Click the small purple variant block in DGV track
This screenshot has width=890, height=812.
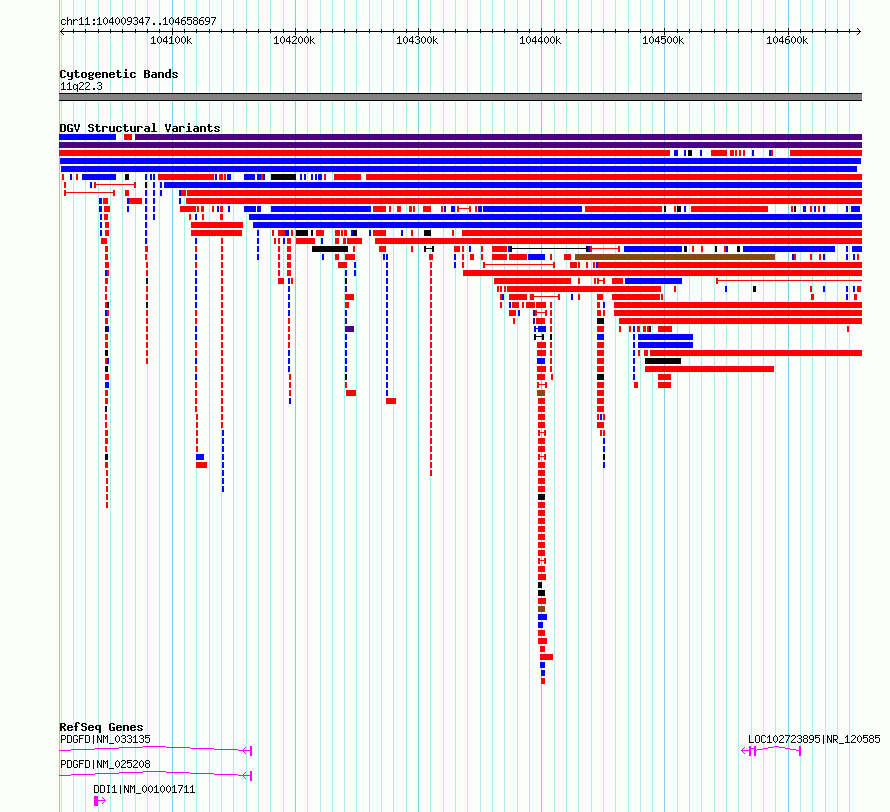pyautogui.click(x=350, y=329)
